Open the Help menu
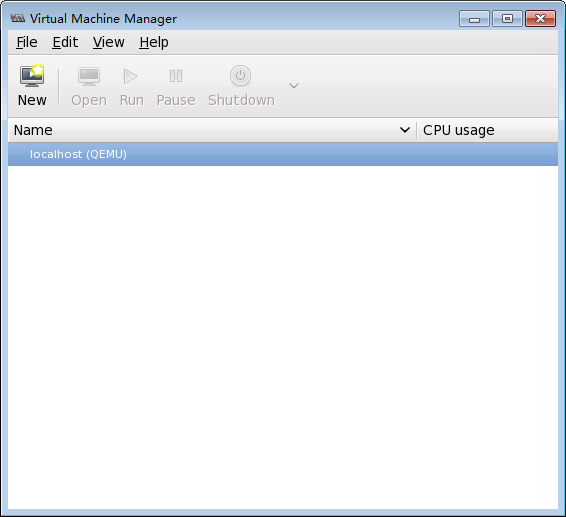 pyautogui.click(x=154, y=42)
